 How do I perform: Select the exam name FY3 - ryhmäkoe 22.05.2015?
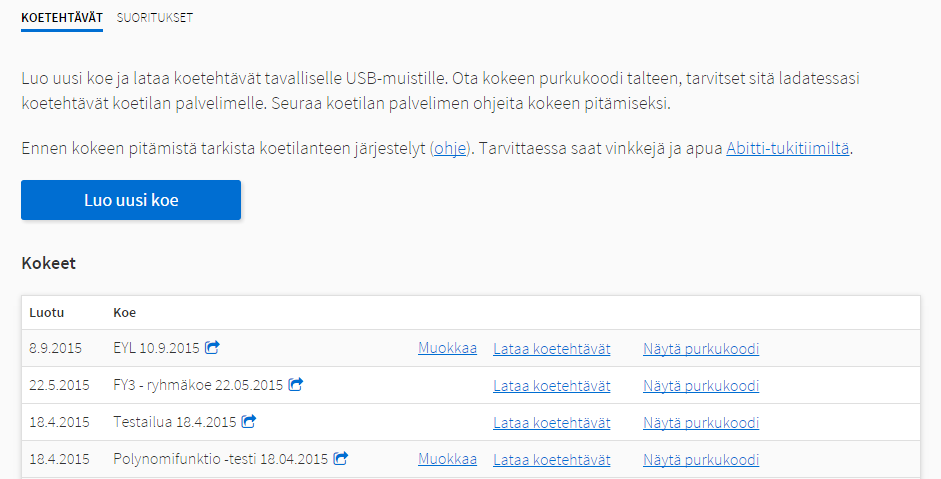click(x=198, y=385)
